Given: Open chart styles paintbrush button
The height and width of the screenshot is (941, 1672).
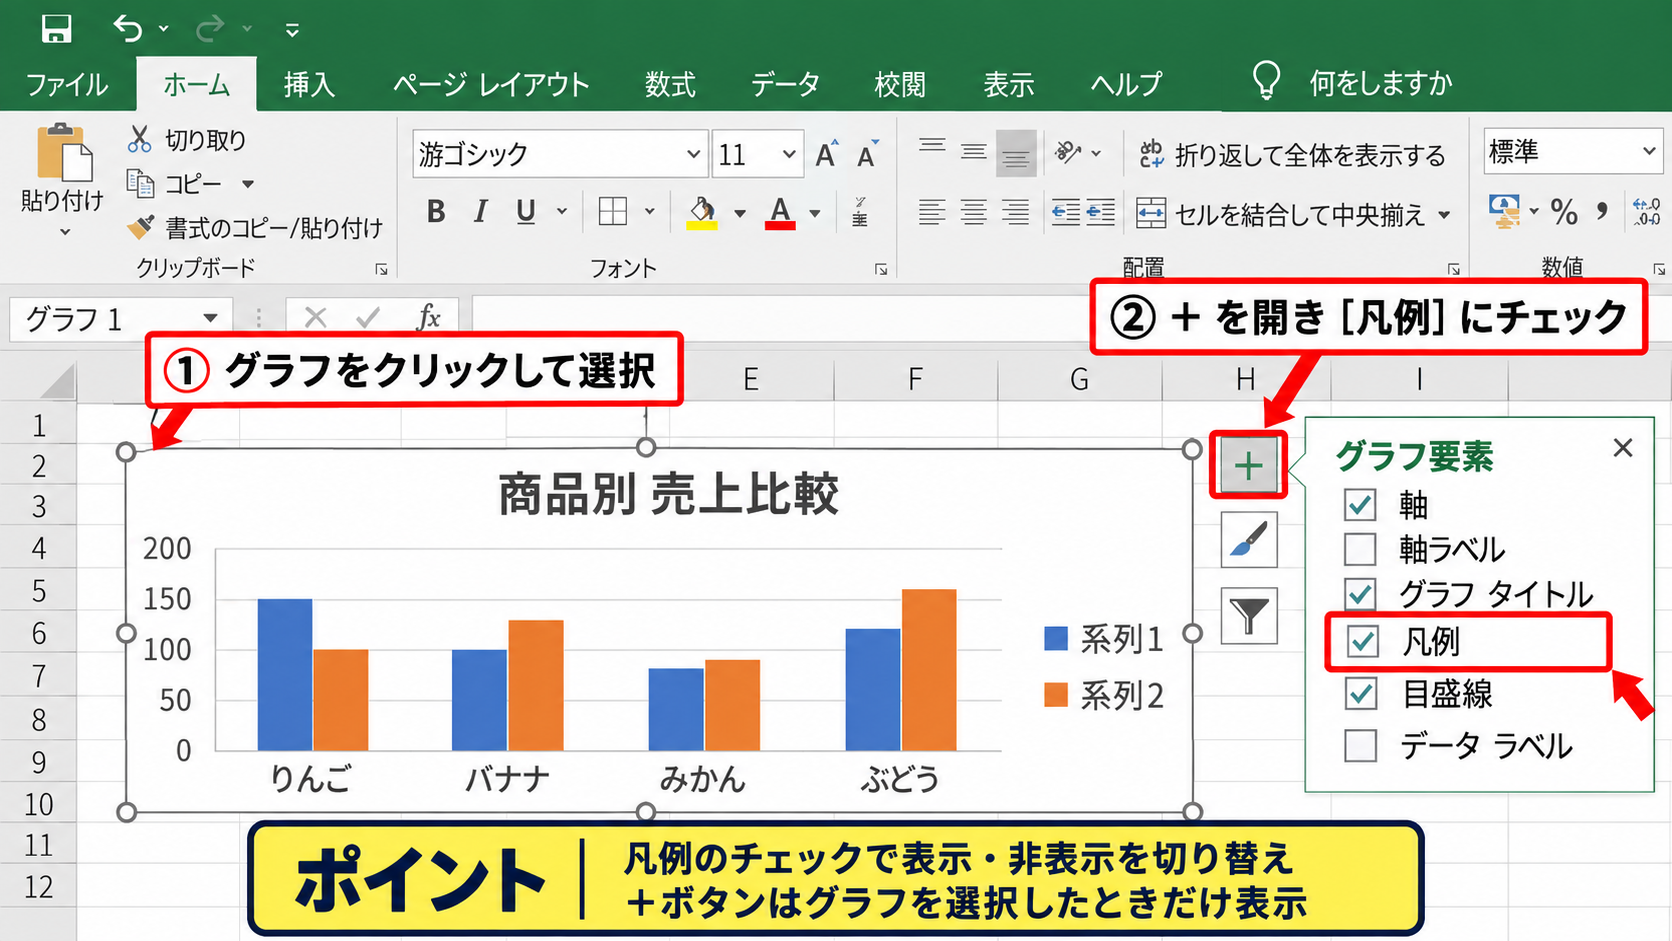Looking at the screenshot, I should point(1249,540).
